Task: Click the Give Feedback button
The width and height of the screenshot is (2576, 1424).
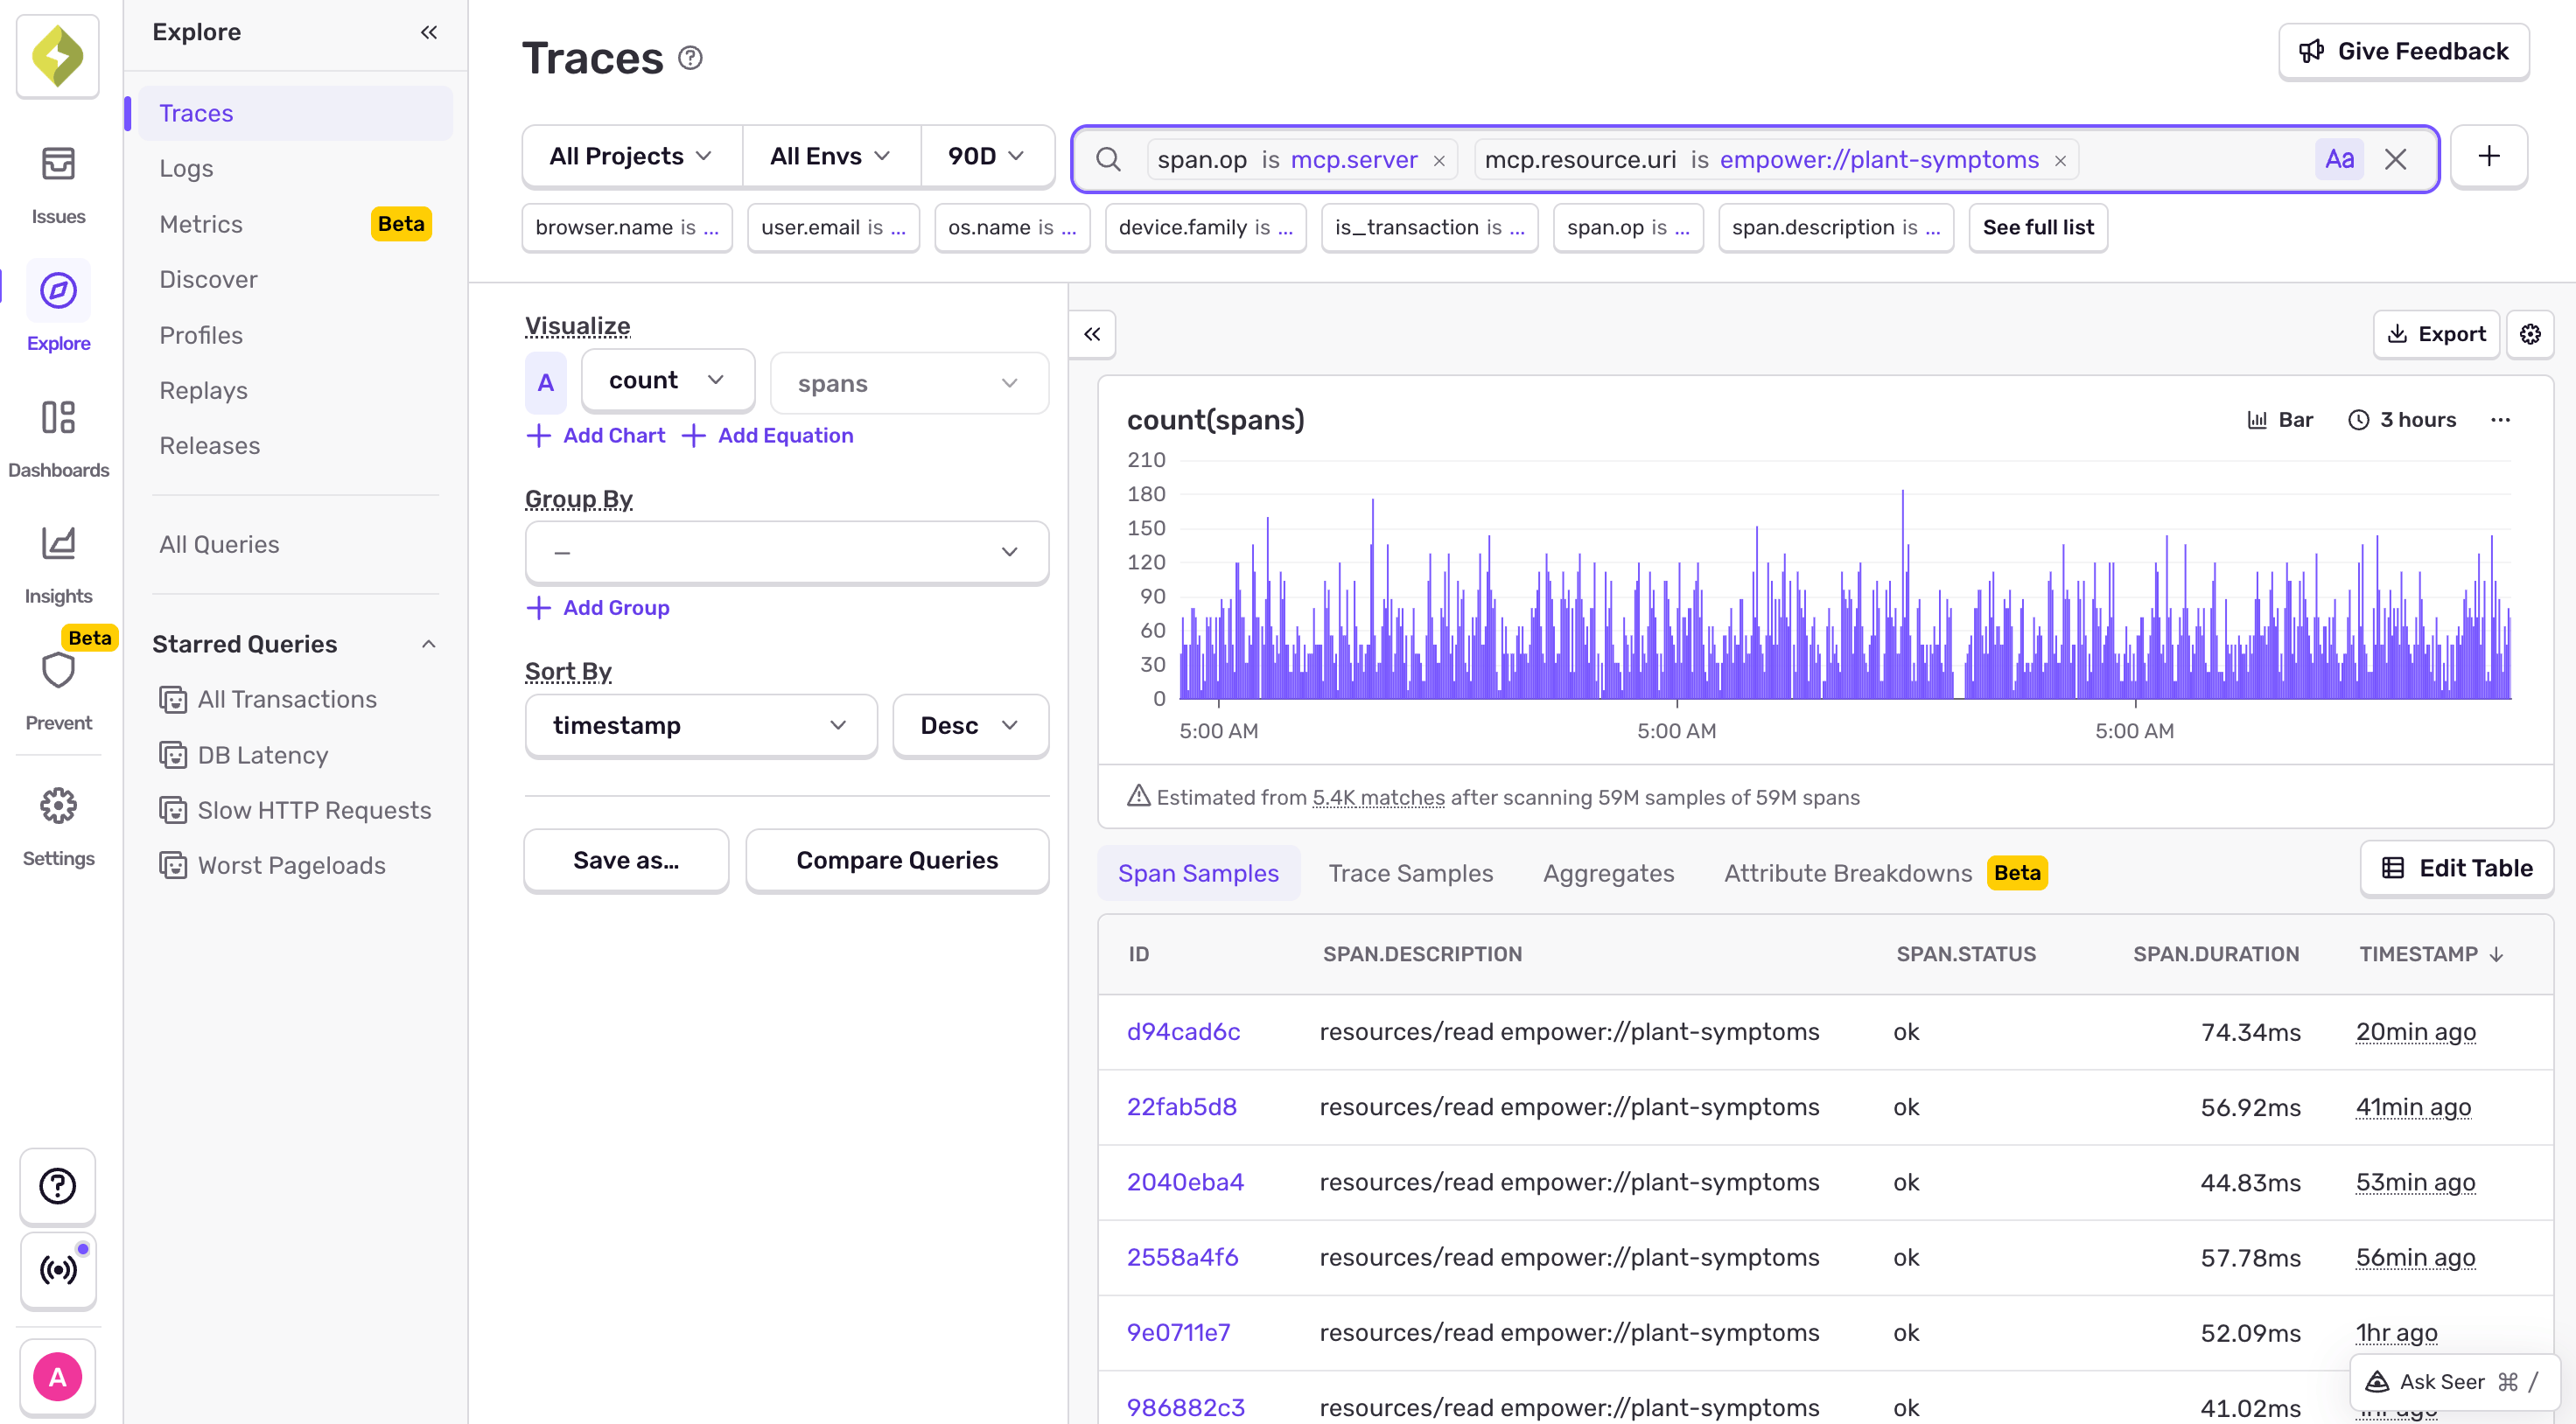Action: pyautogui.click(x=2403, y=51)
